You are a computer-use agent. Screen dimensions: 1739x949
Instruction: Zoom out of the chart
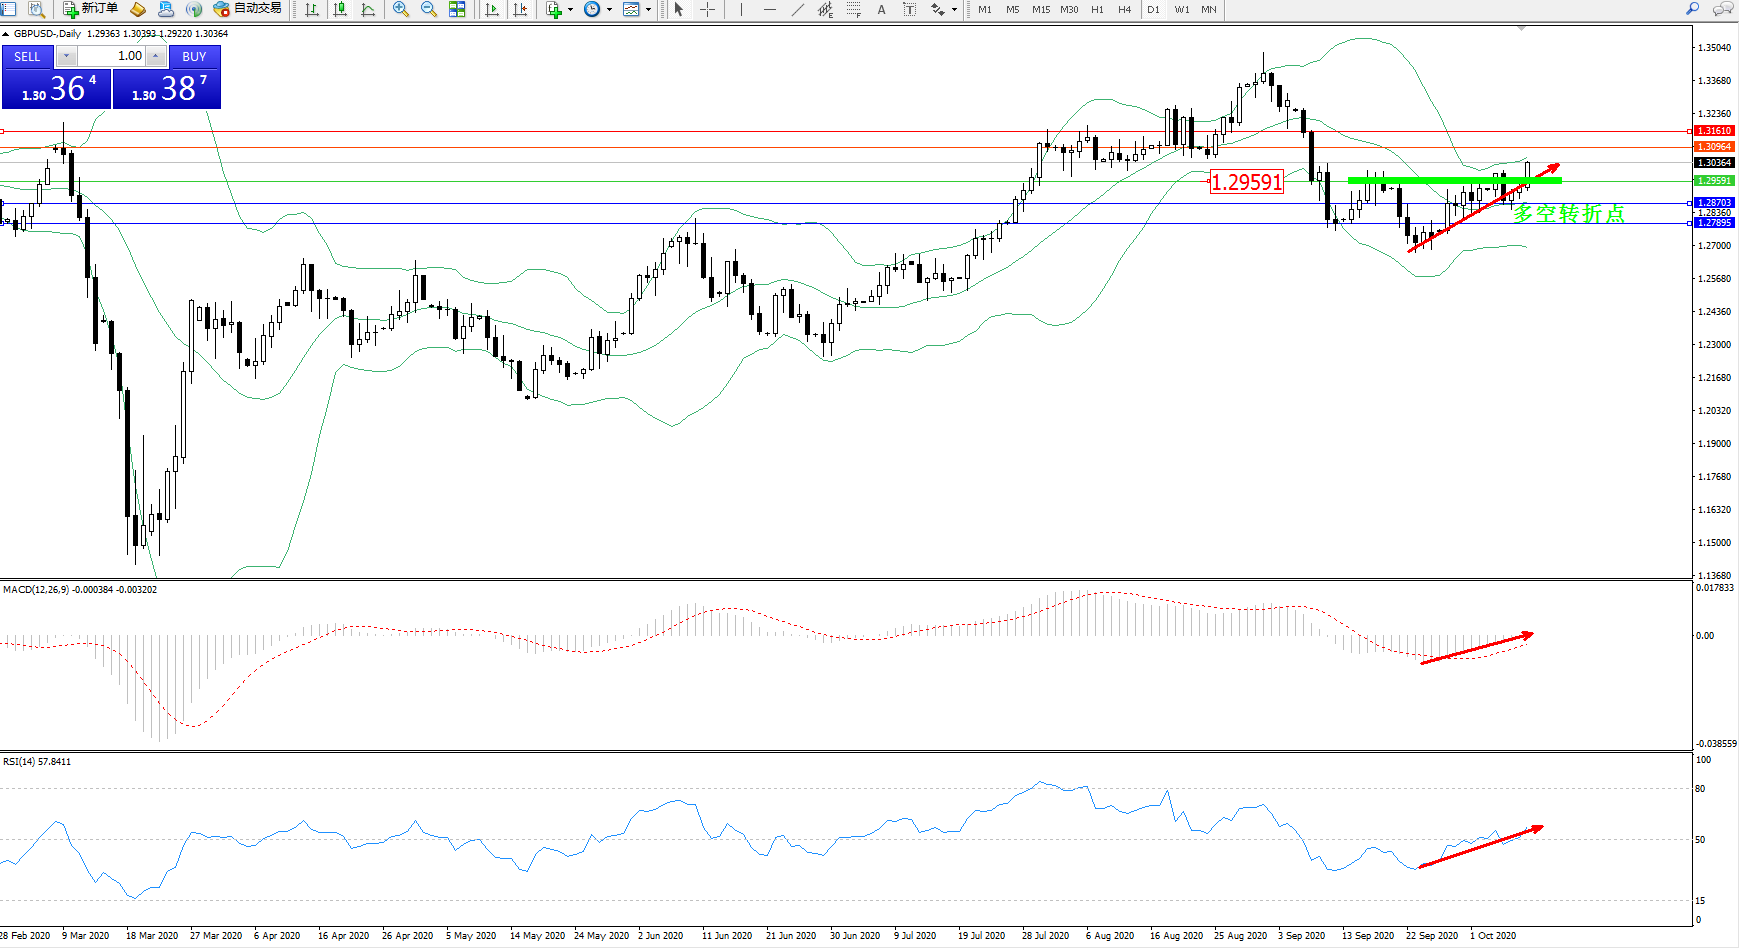click(x=429, y=9)
